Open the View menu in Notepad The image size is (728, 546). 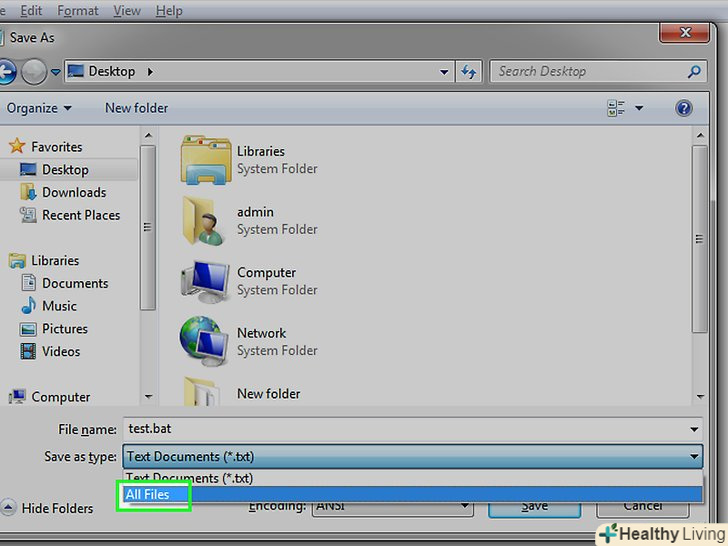coord(127,10)
